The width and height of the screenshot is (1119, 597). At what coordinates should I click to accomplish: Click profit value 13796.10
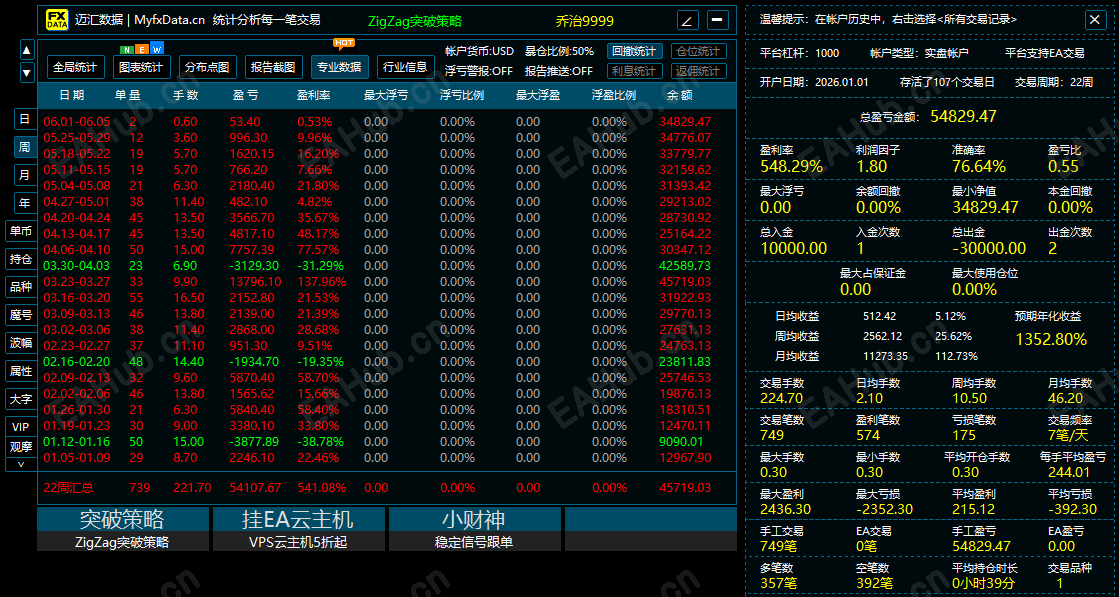tap(255, 282)
